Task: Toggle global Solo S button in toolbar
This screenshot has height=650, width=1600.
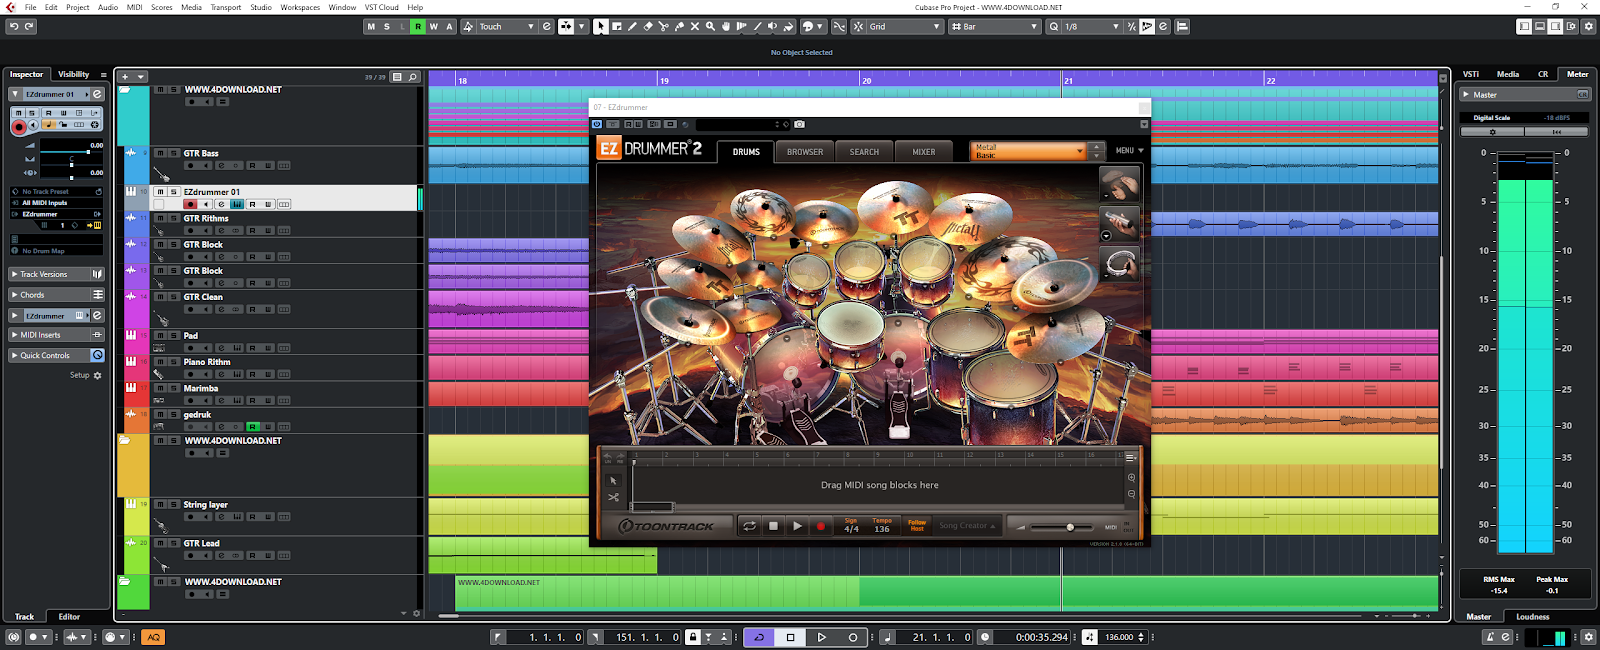Action: point(387,27)
